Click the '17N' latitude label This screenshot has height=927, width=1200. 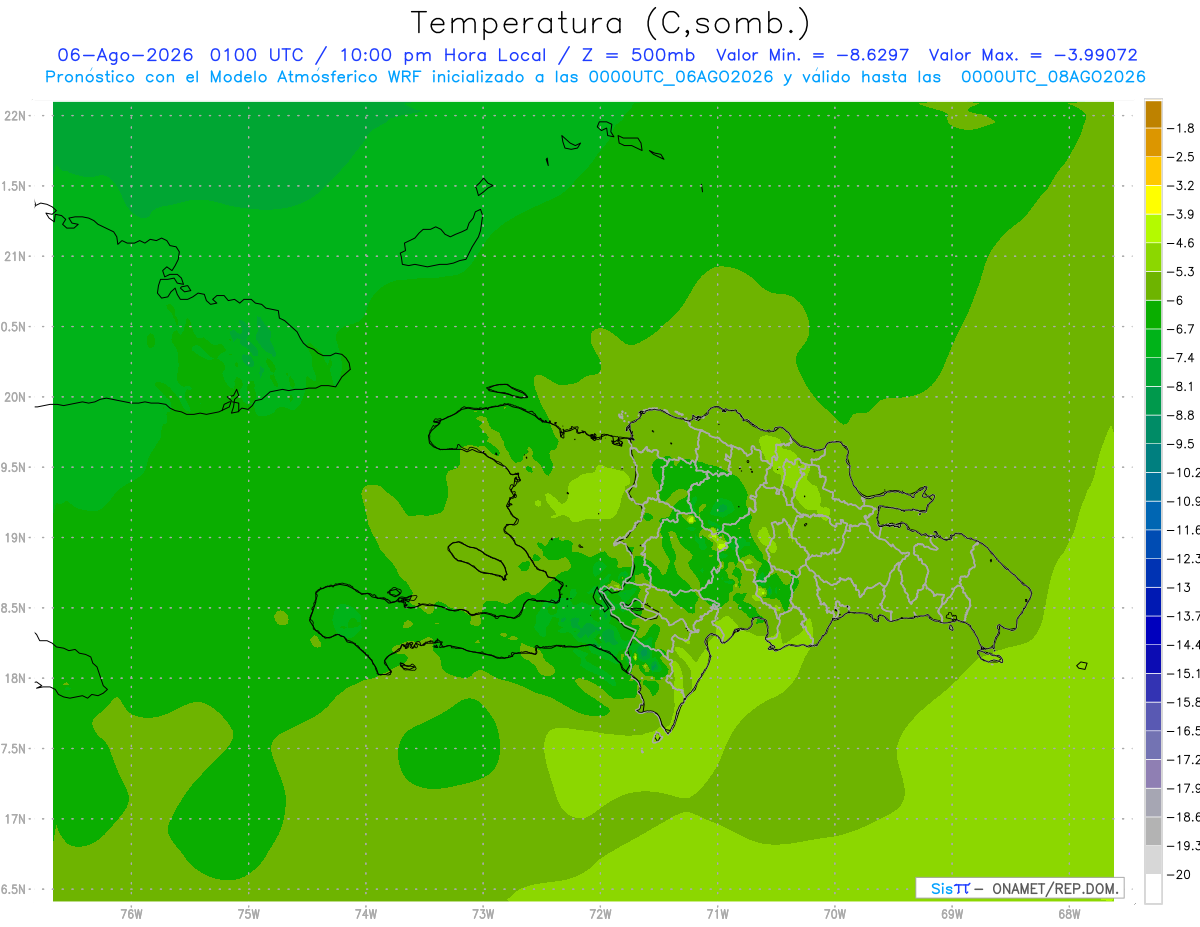coord(15,819)
